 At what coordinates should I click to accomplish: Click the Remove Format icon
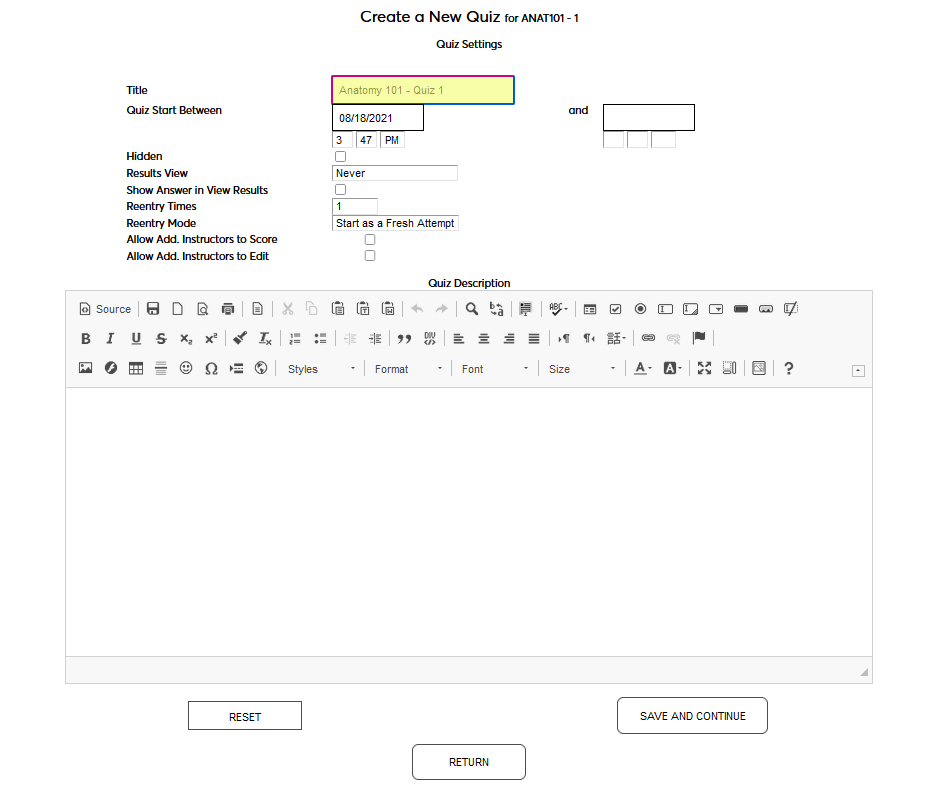click(x=265, y=339)
